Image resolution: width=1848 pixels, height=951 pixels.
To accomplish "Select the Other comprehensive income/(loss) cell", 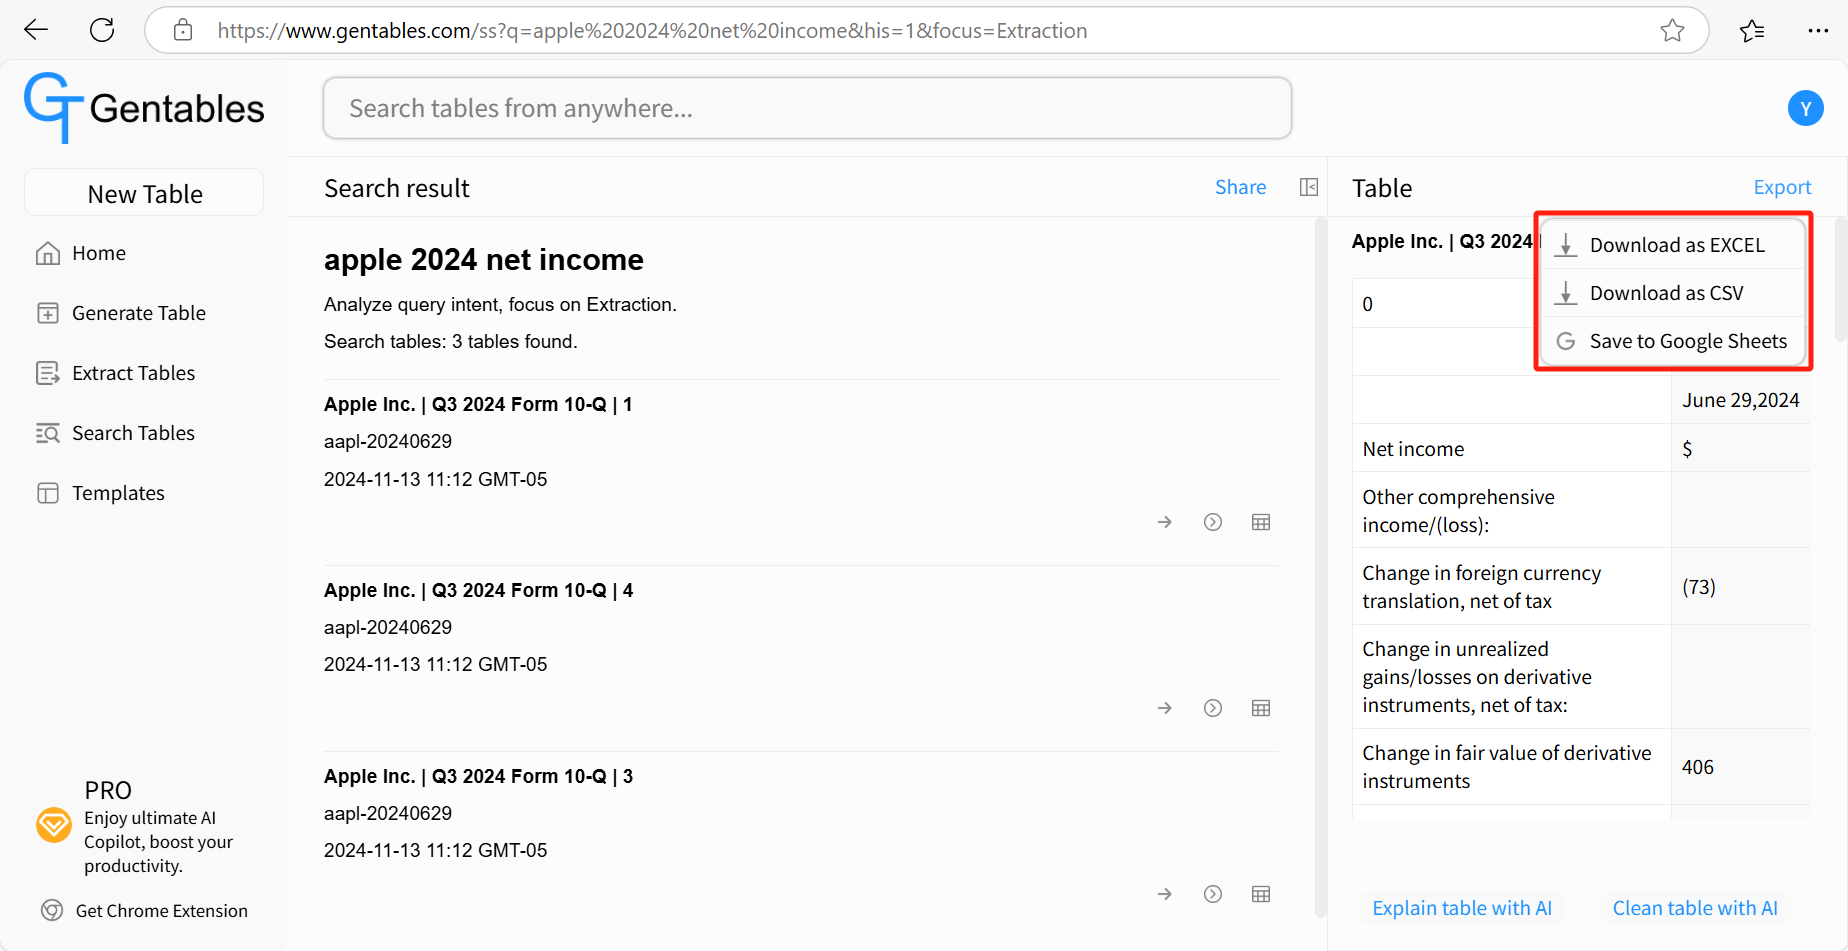I will point(1511,511).
